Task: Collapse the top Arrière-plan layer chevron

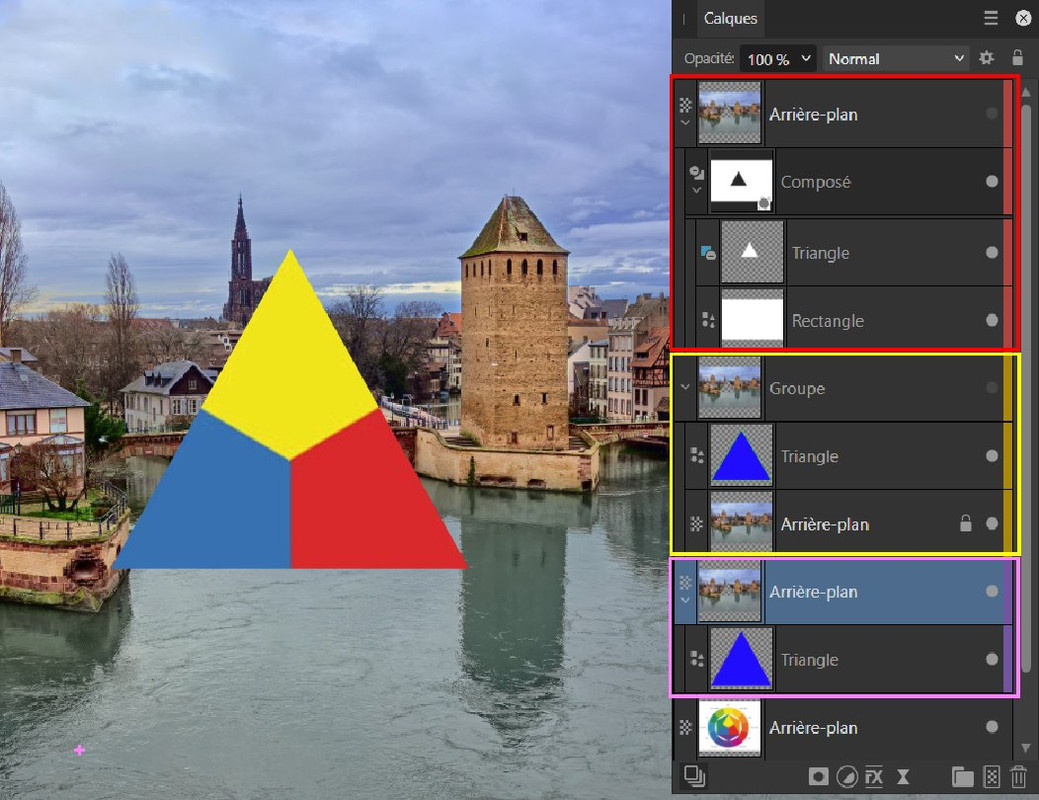Action: (685, 123)
